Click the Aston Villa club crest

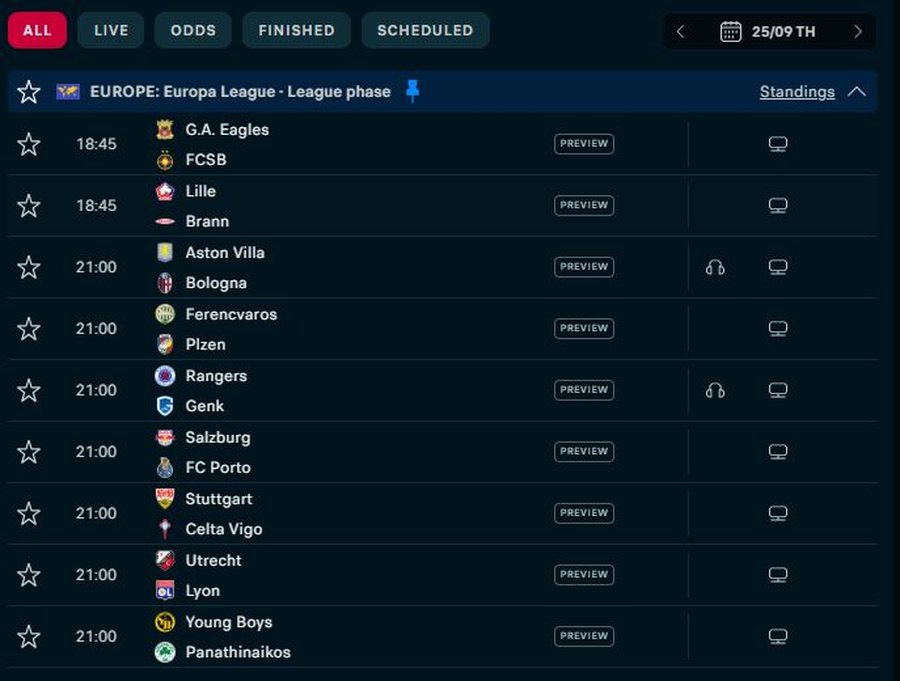pyautogui.click(x=165, y=253)
